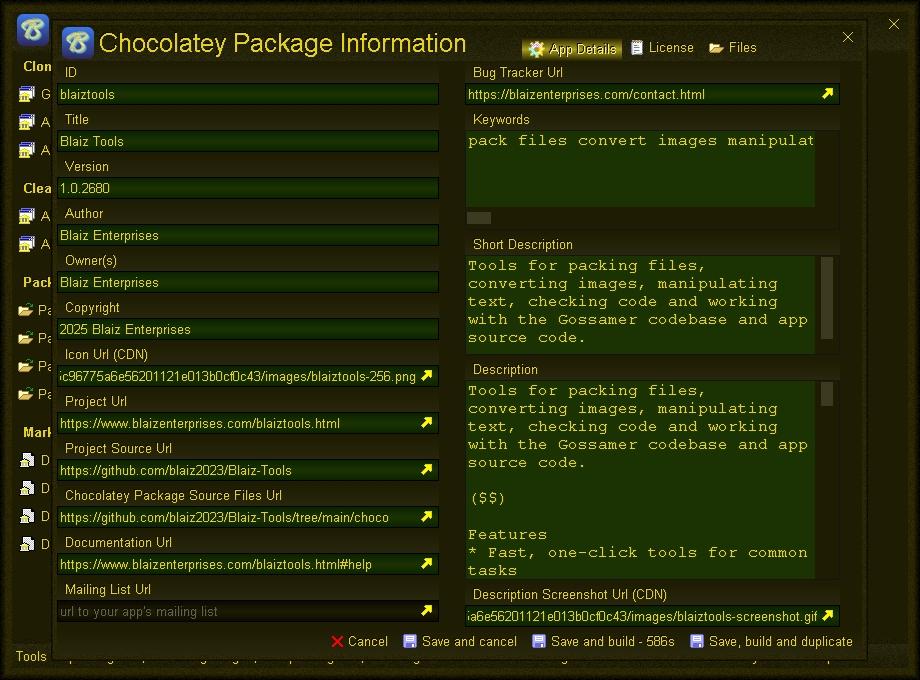Cancel the package information dialog

[359, 641]
